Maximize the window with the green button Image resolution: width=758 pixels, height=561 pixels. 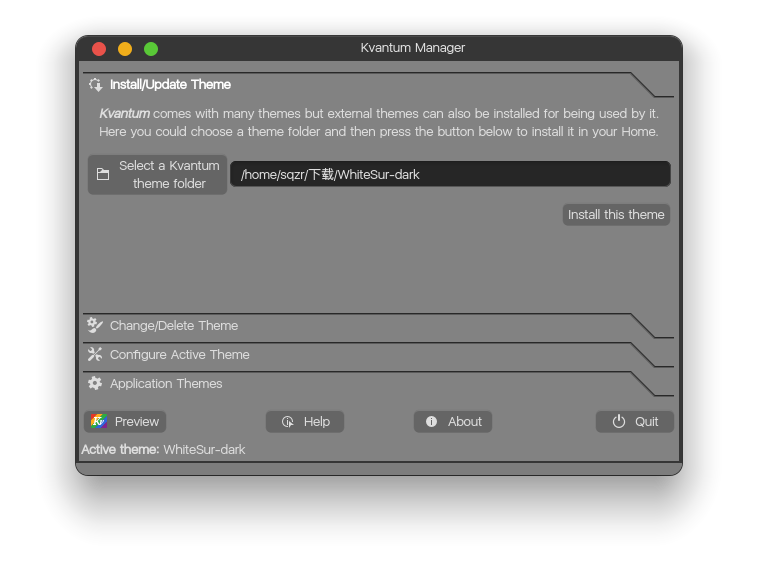151,49
